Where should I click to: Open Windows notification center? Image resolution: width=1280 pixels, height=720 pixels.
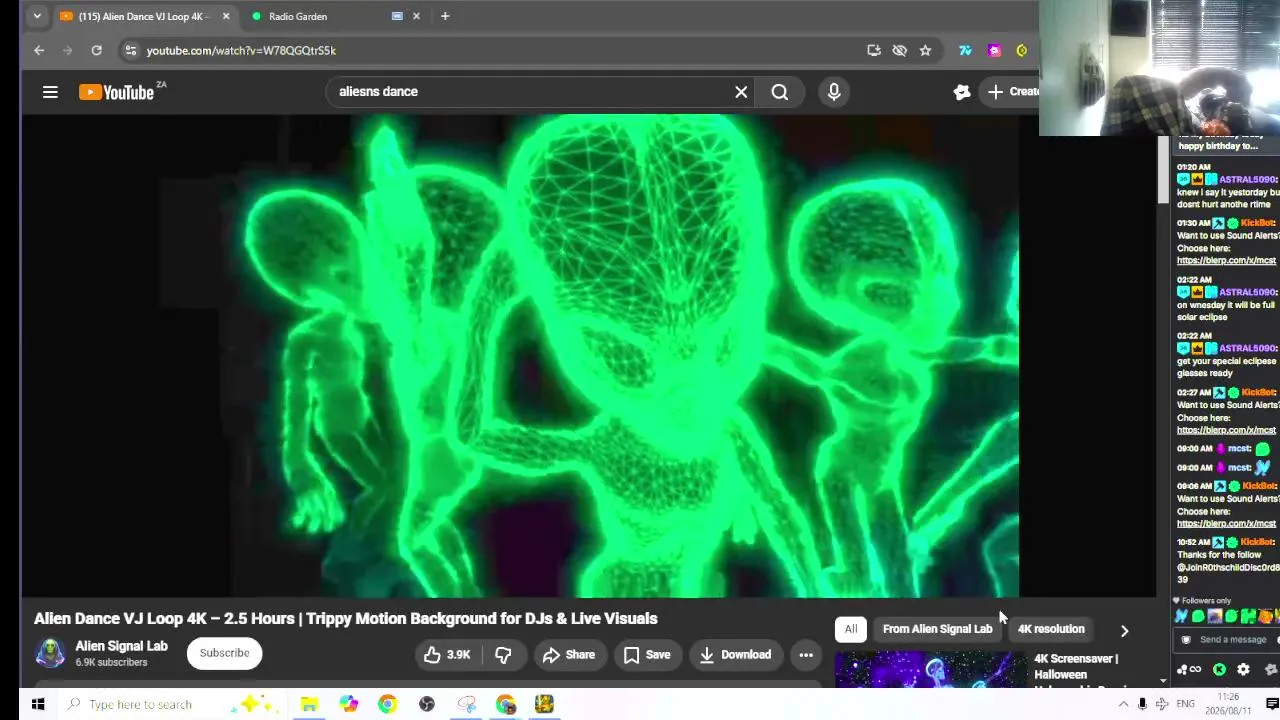(x=1272, y=704)
